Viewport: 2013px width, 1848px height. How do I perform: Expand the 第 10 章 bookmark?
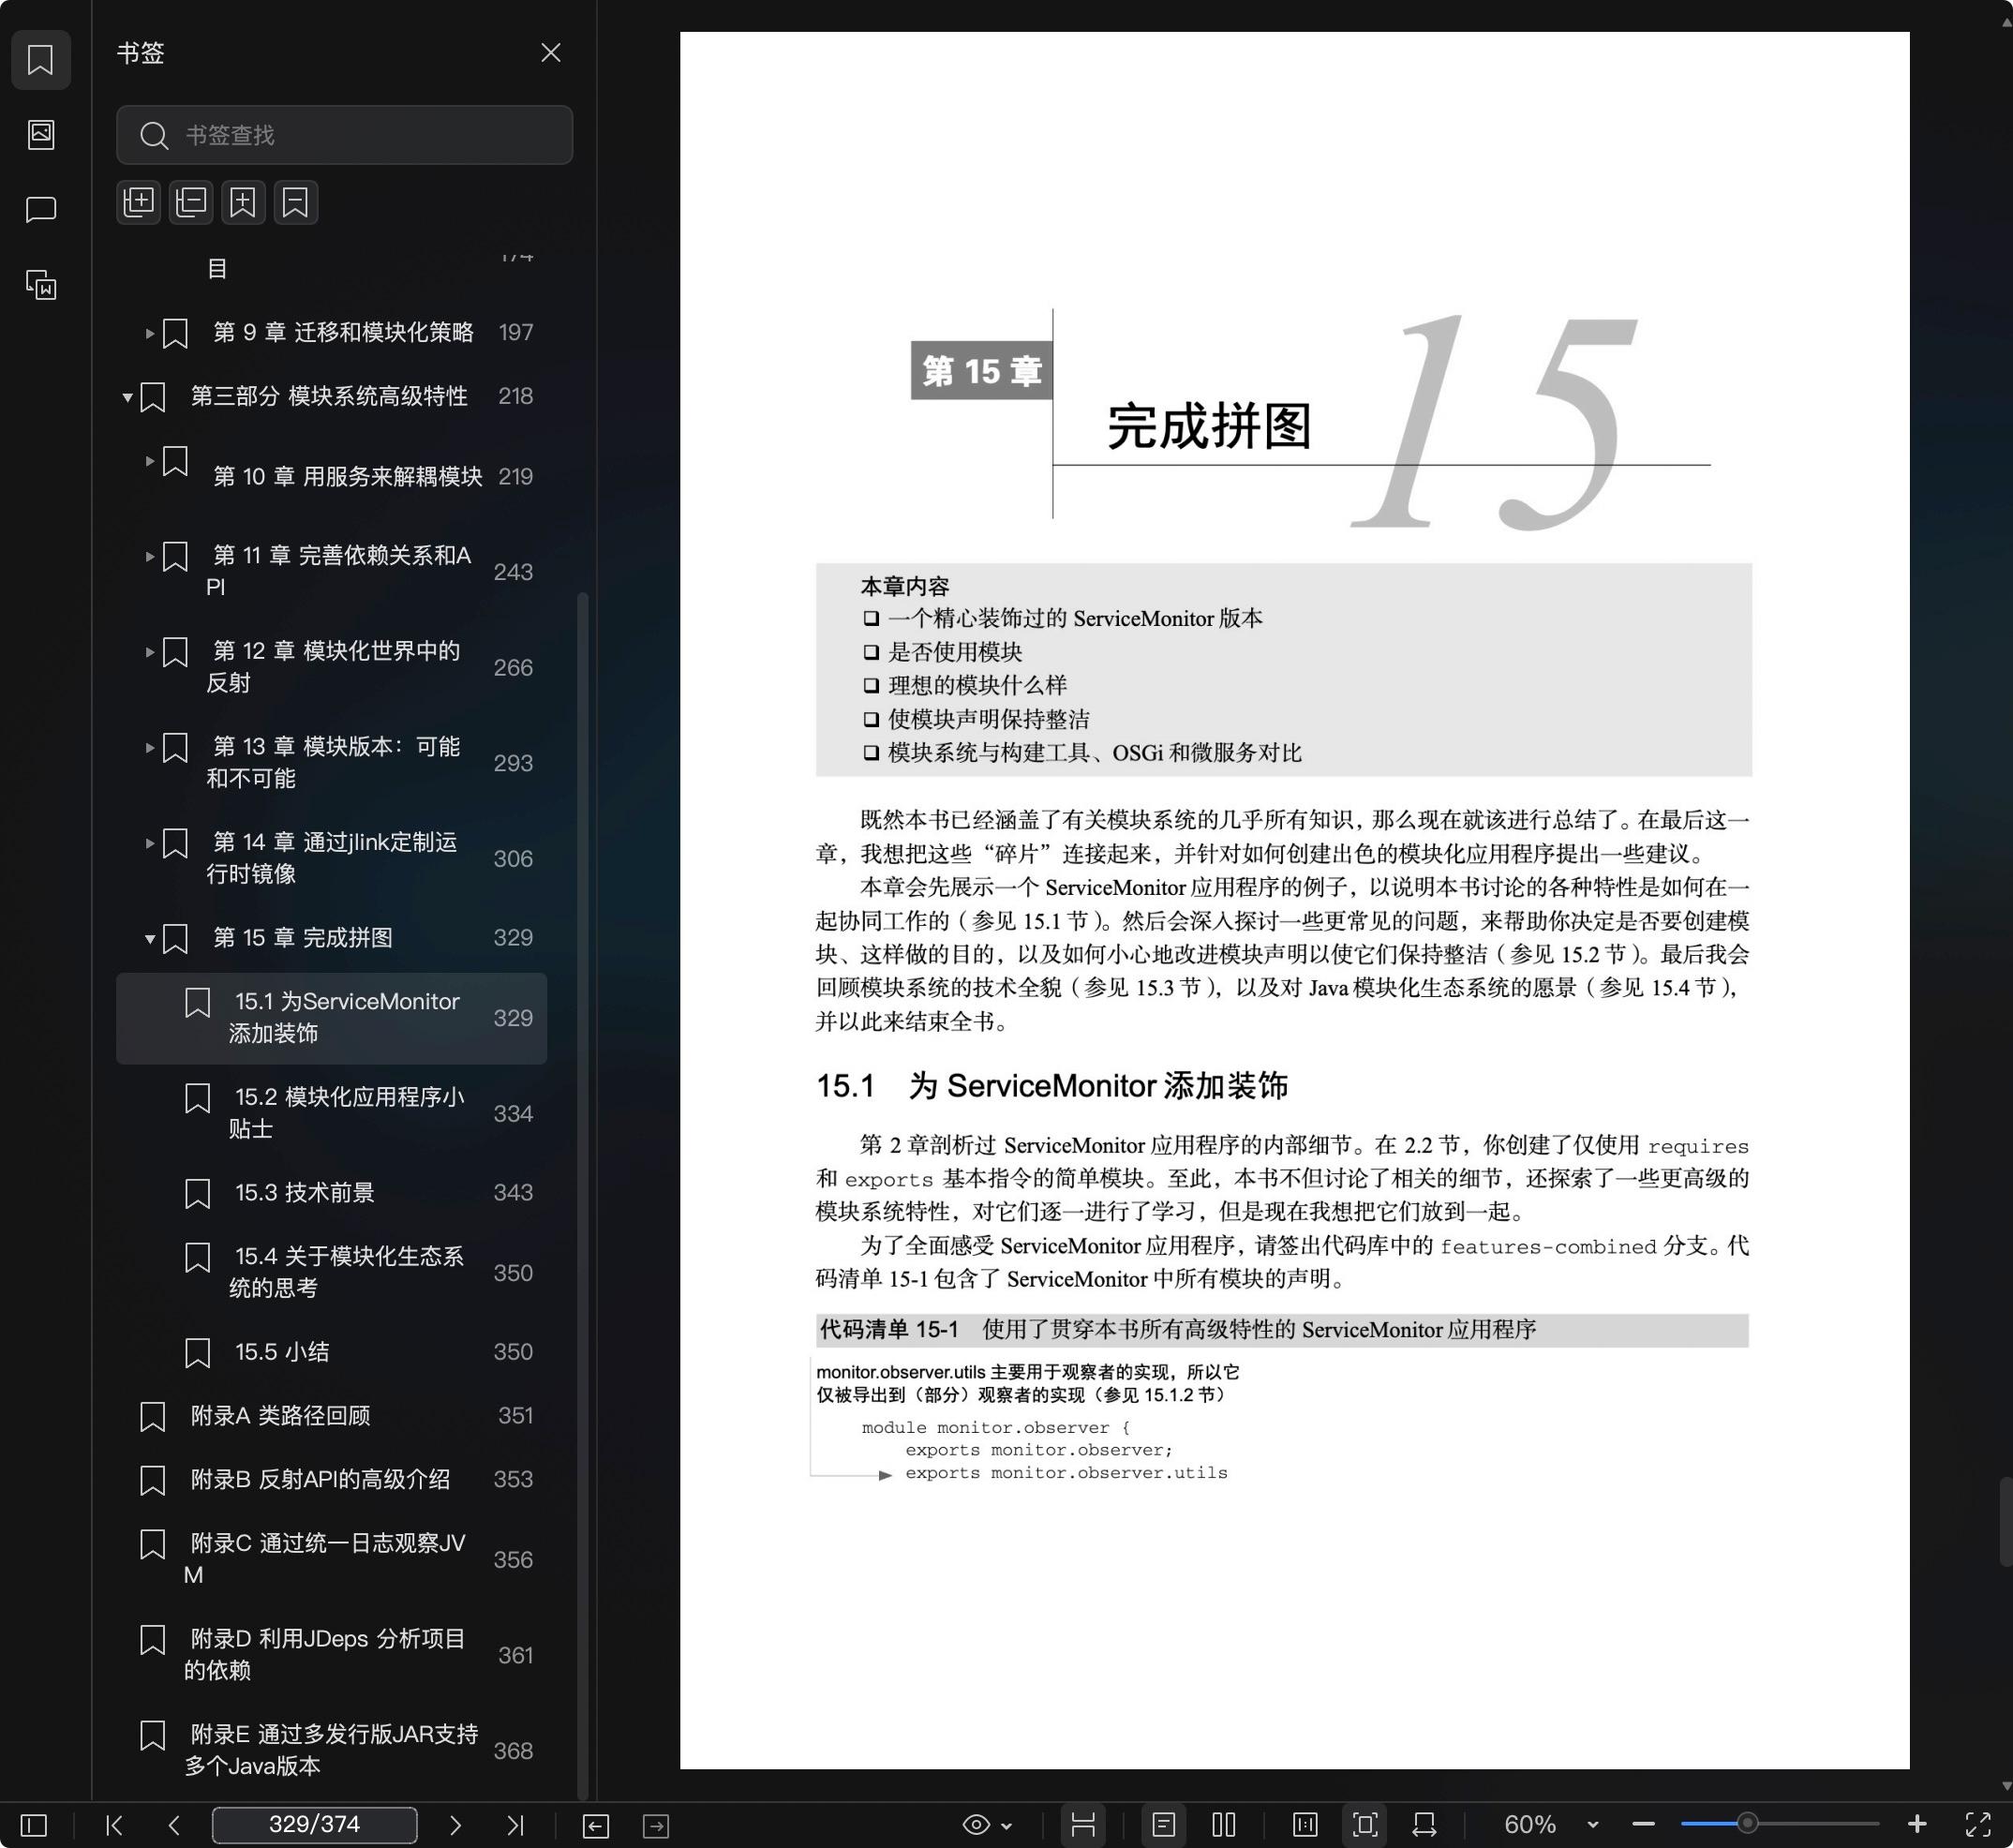(149, 461)
